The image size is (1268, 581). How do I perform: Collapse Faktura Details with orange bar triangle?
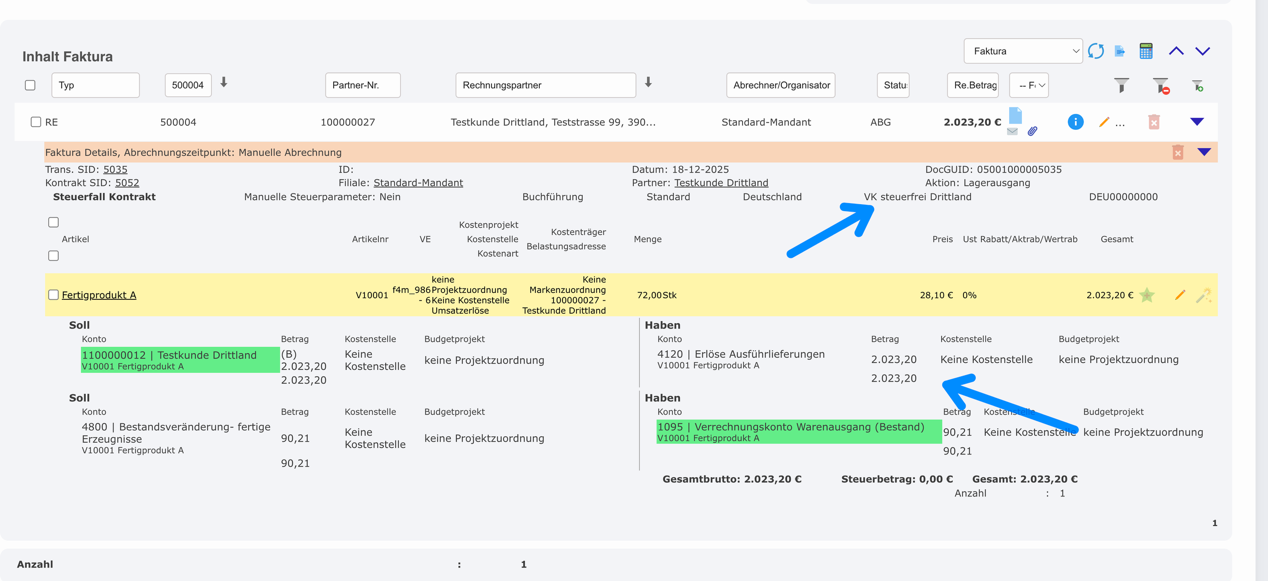coord(1204,153)
